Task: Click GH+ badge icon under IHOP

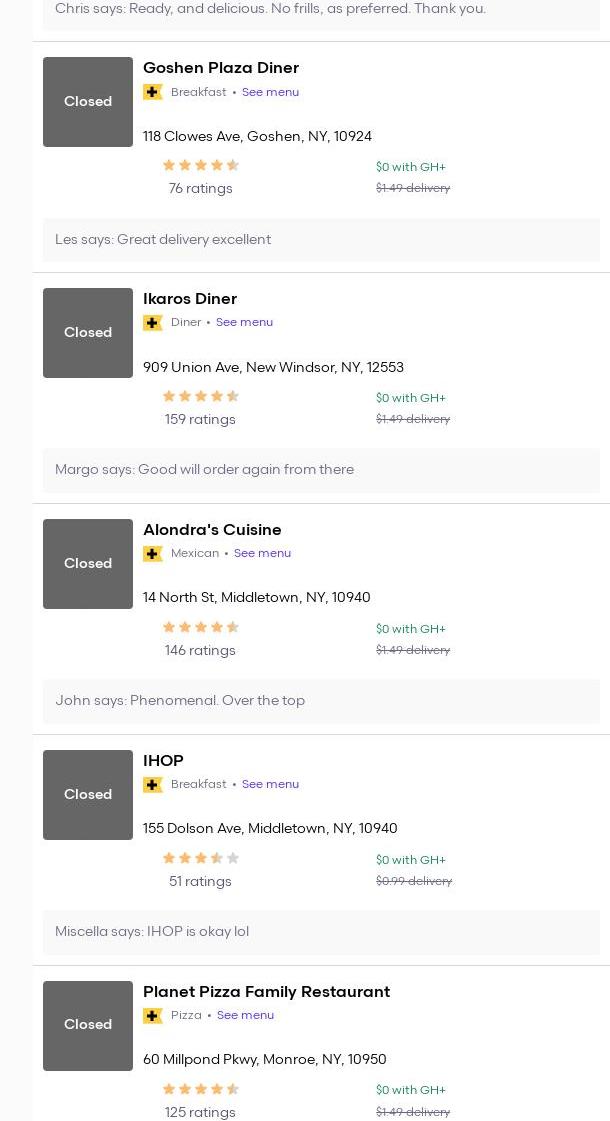Action: (153, 785)
